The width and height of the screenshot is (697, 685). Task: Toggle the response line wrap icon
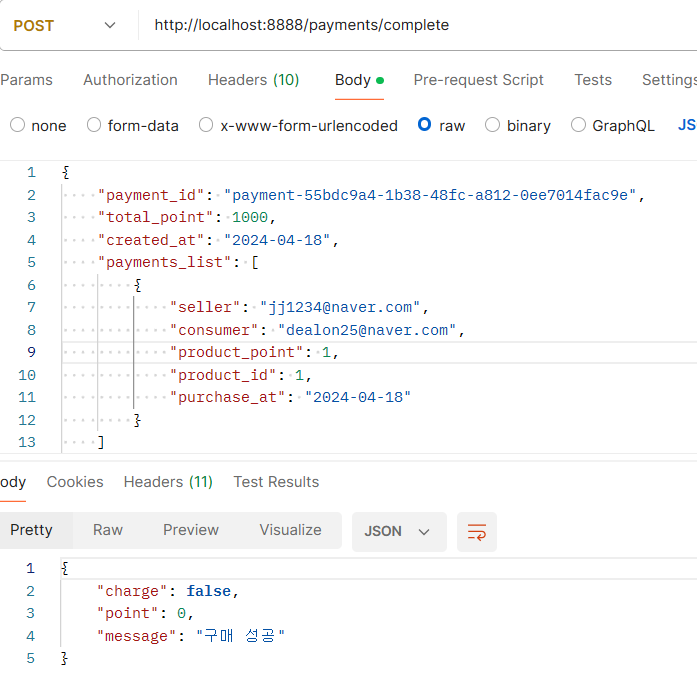(477, 532)
